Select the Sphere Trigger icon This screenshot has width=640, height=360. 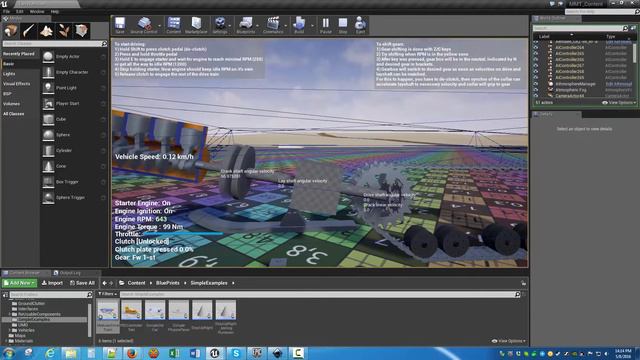tap(48, 198)
